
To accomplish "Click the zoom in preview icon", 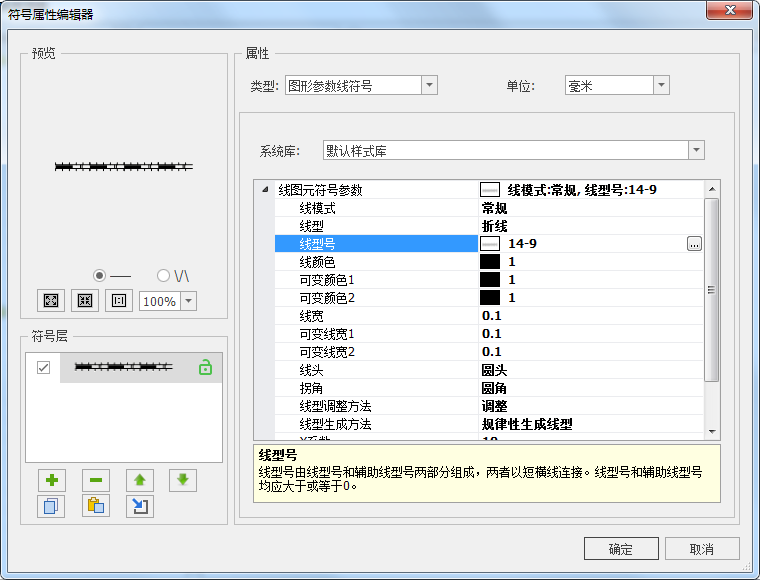I will coord(51,300).
